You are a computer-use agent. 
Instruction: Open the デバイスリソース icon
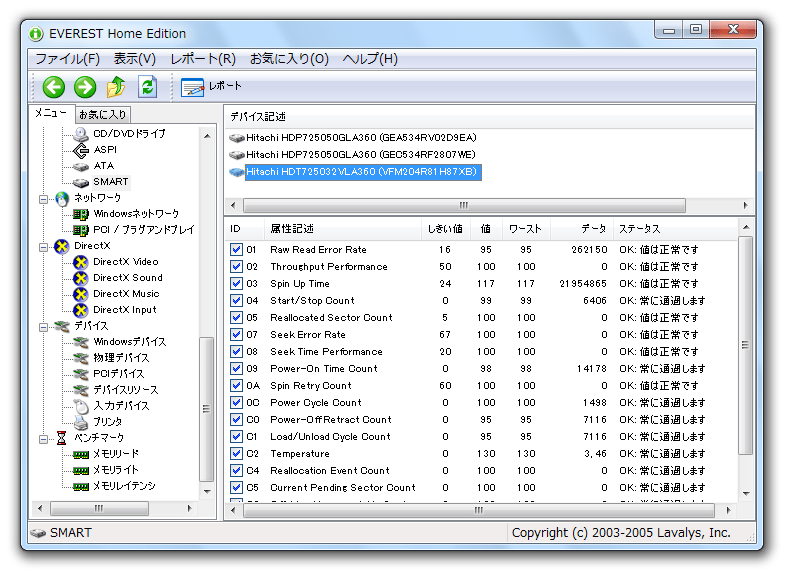(x=81, y=391)
